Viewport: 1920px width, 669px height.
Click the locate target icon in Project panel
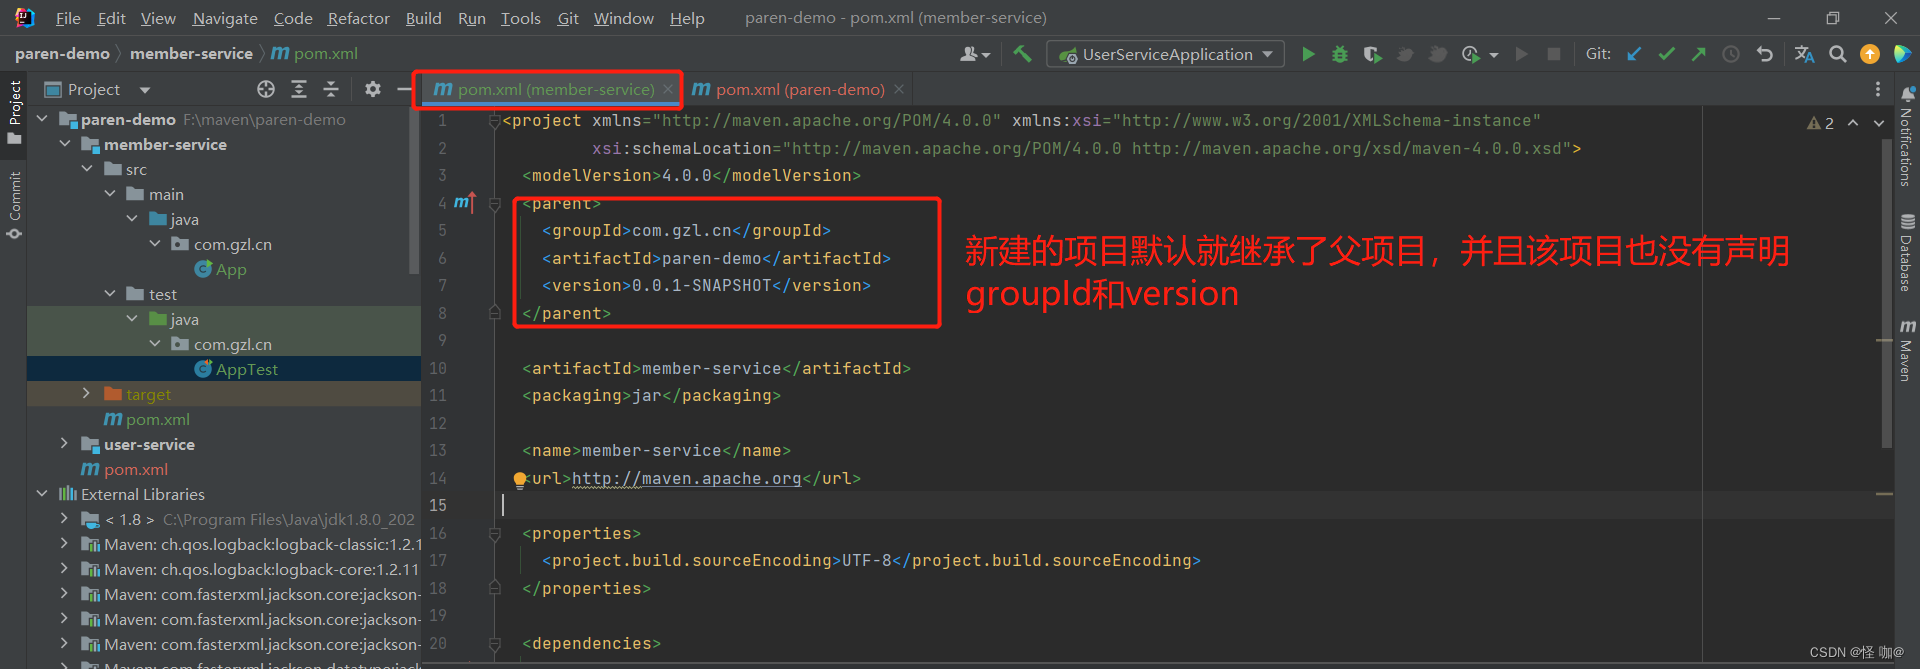tap(266, 89)
